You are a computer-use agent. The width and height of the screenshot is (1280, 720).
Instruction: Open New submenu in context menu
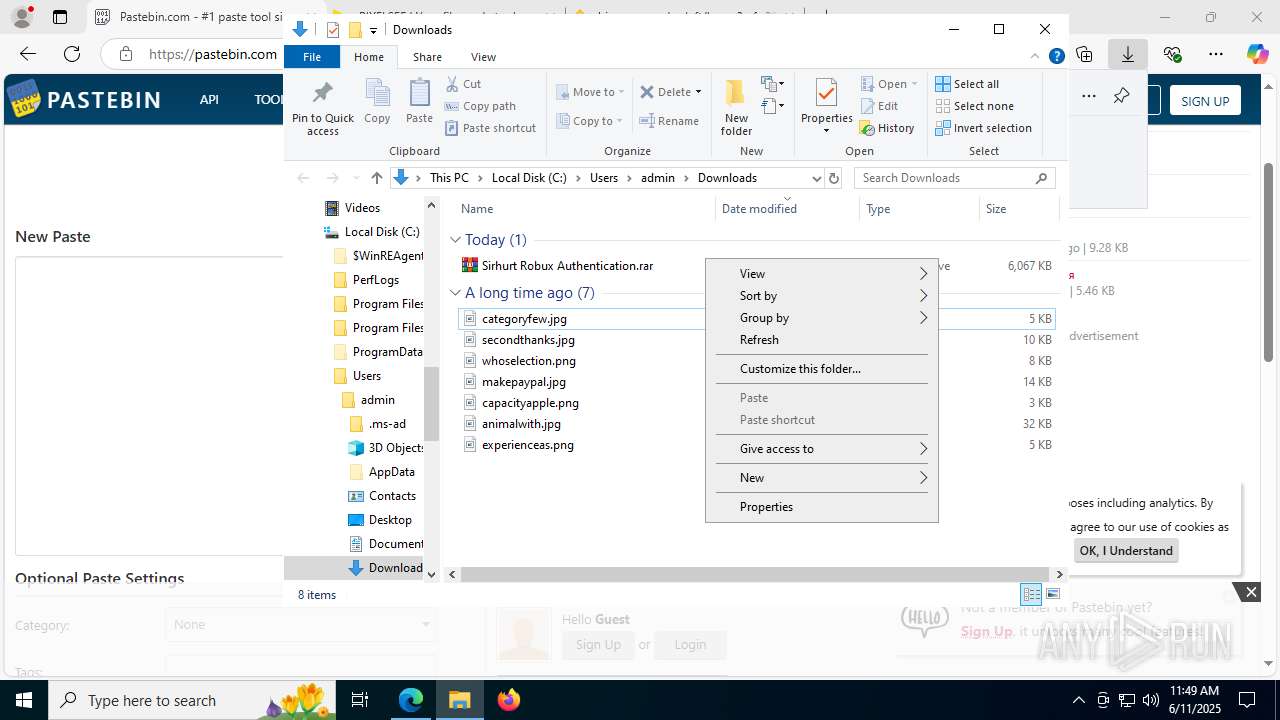(822, 478)
